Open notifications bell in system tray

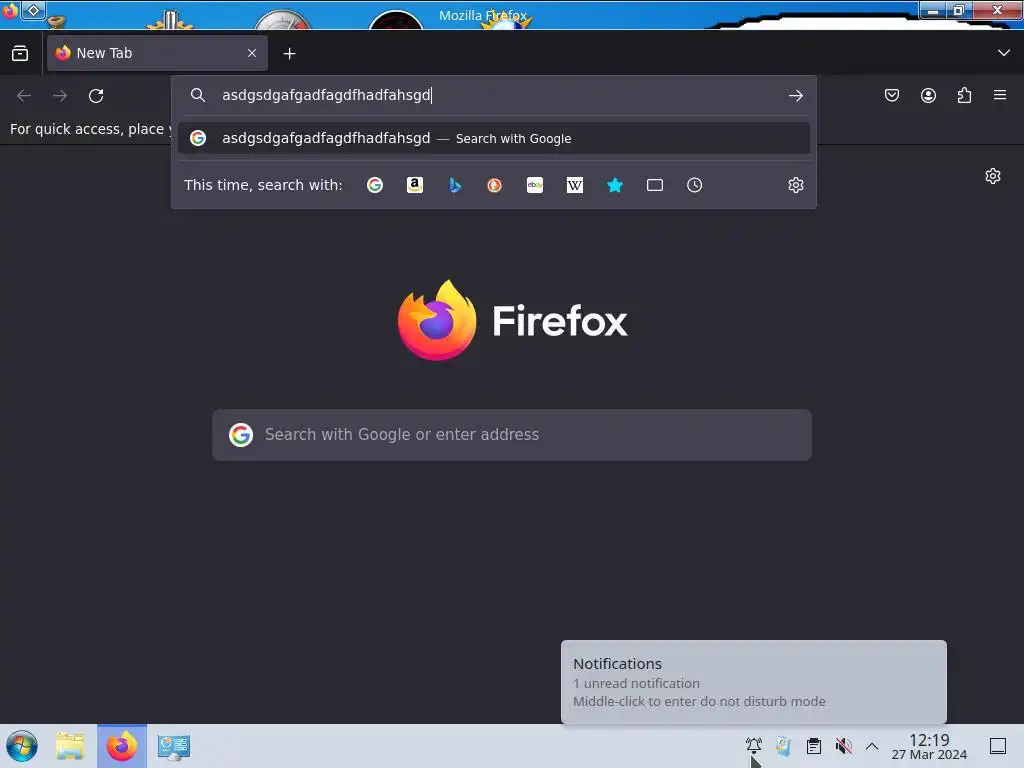[754, 746]
